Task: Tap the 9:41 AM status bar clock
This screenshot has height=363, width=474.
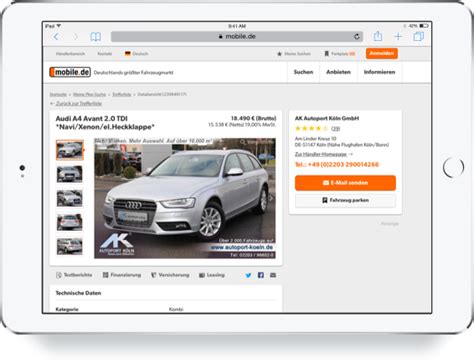Action: pyautogui.click(x=237, y=26)
